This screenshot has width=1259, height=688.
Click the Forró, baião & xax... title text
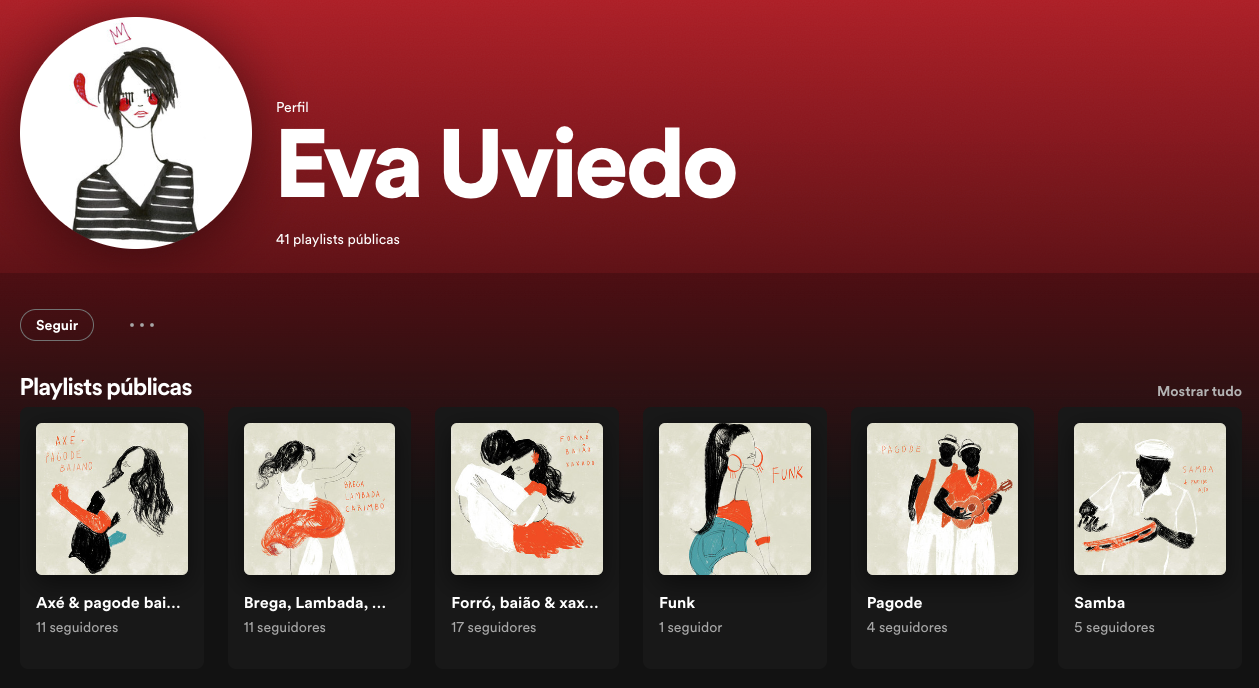[525, 603]
